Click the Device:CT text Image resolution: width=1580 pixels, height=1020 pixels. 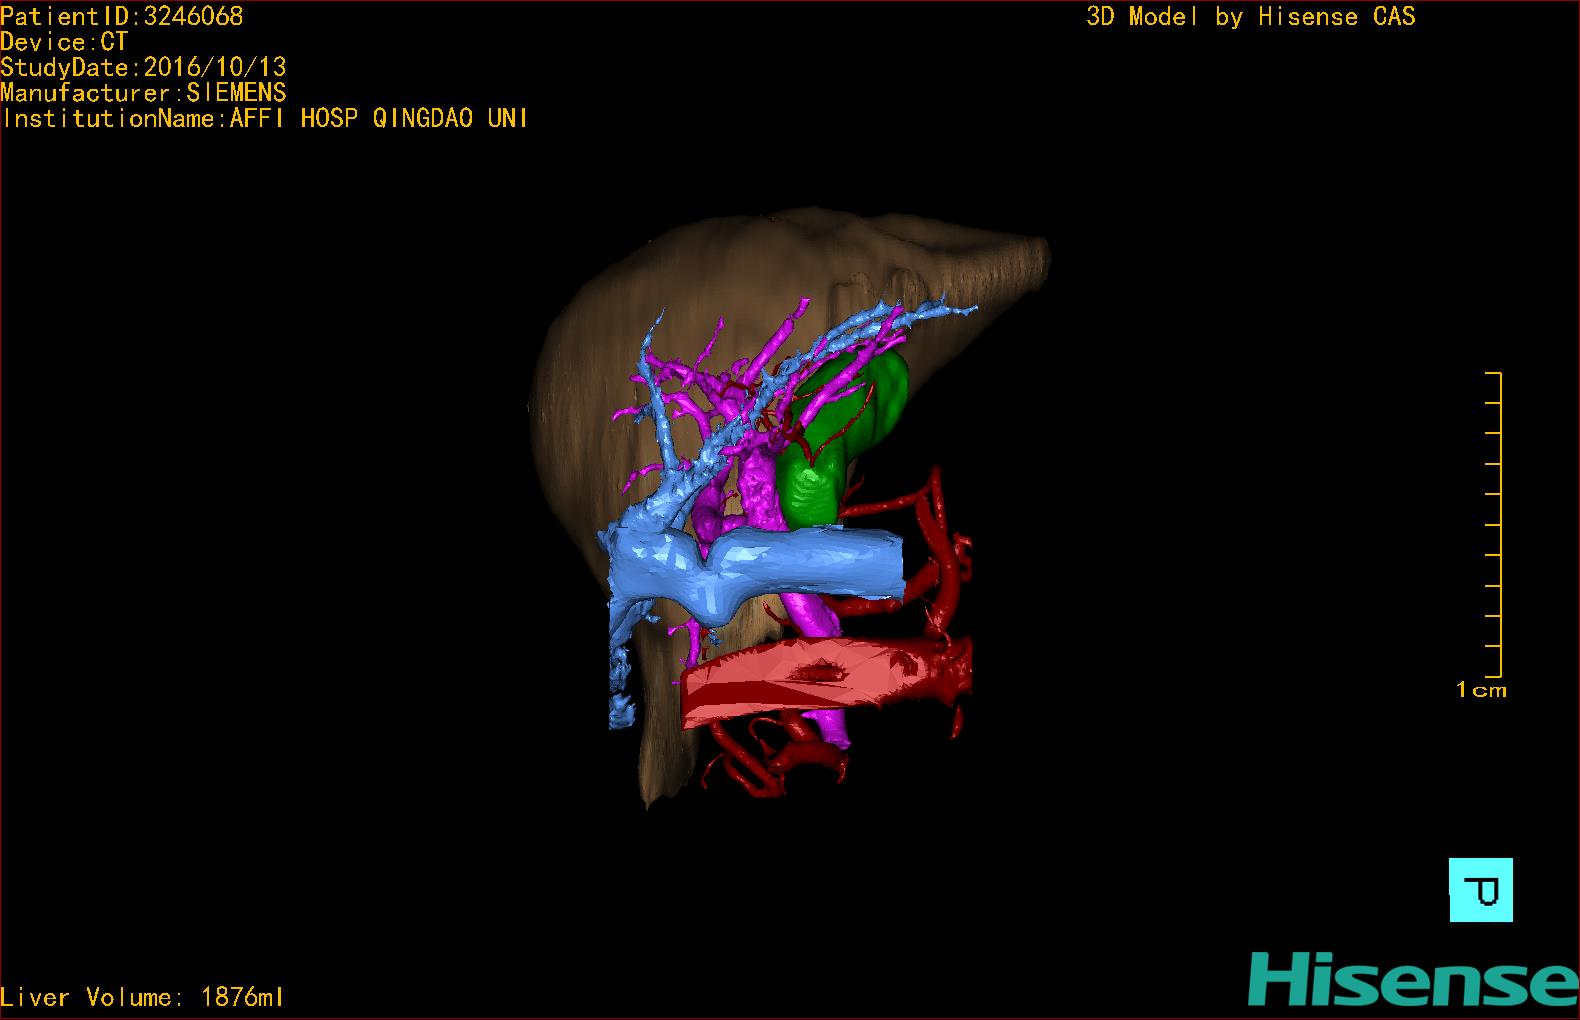coord(64,42)
